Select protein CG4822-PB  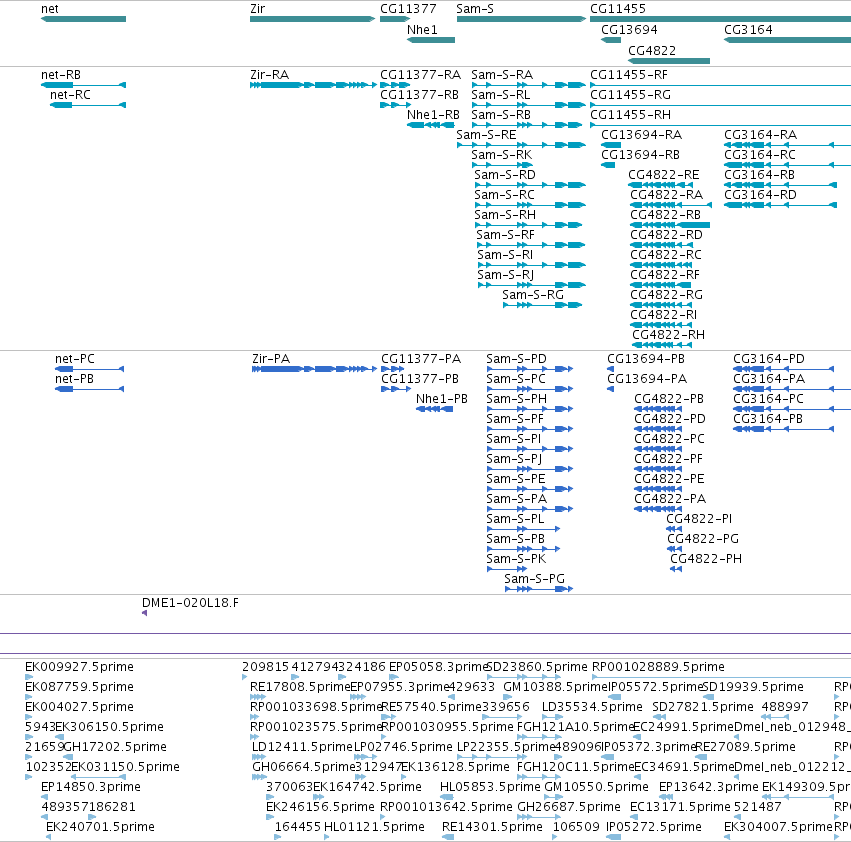pyautogui.click(x=658, y=409)
